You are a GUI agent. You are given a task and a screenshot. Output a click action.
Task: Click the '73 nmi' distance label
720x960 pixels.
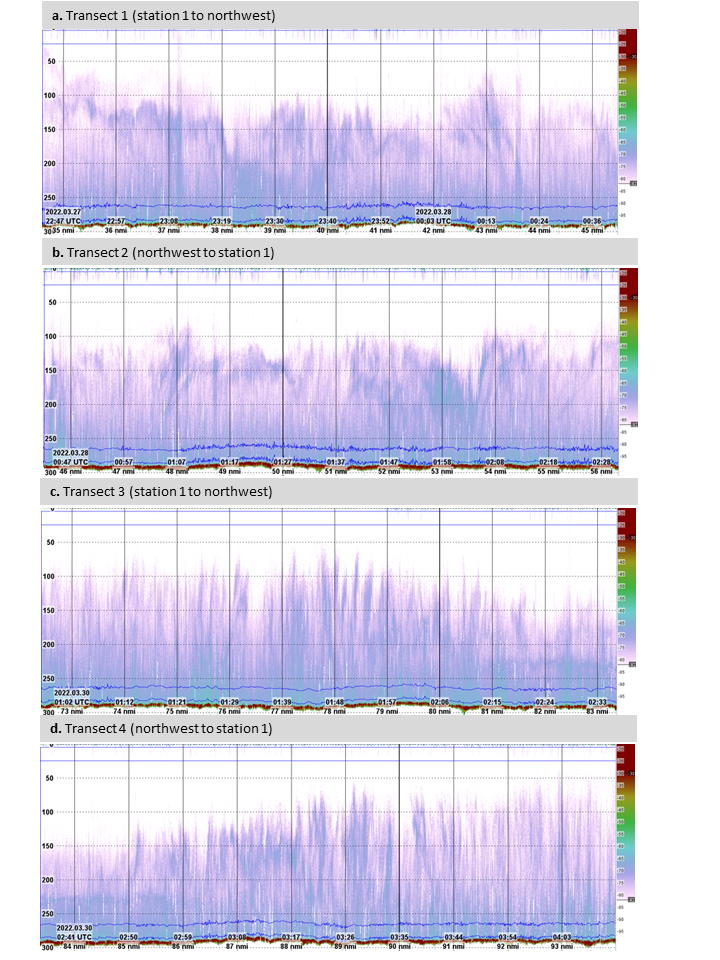72,711
